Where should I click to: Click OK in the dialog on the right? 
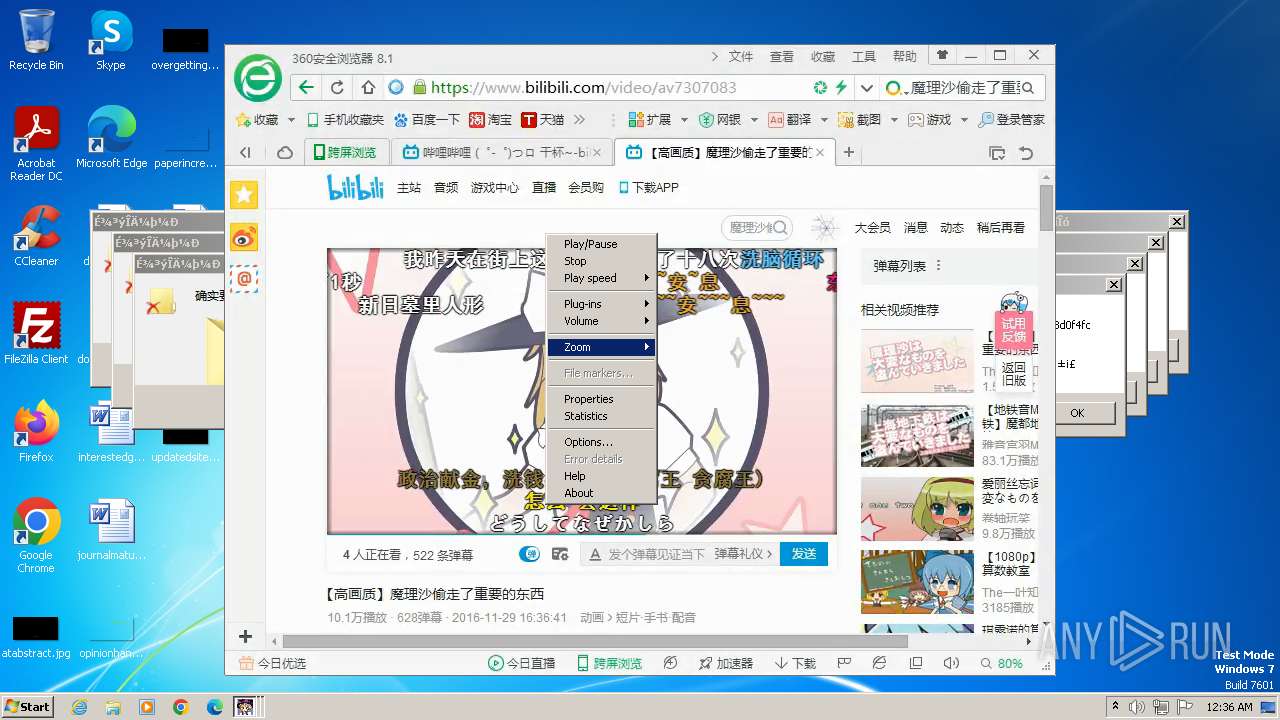tap(1077, 413)
